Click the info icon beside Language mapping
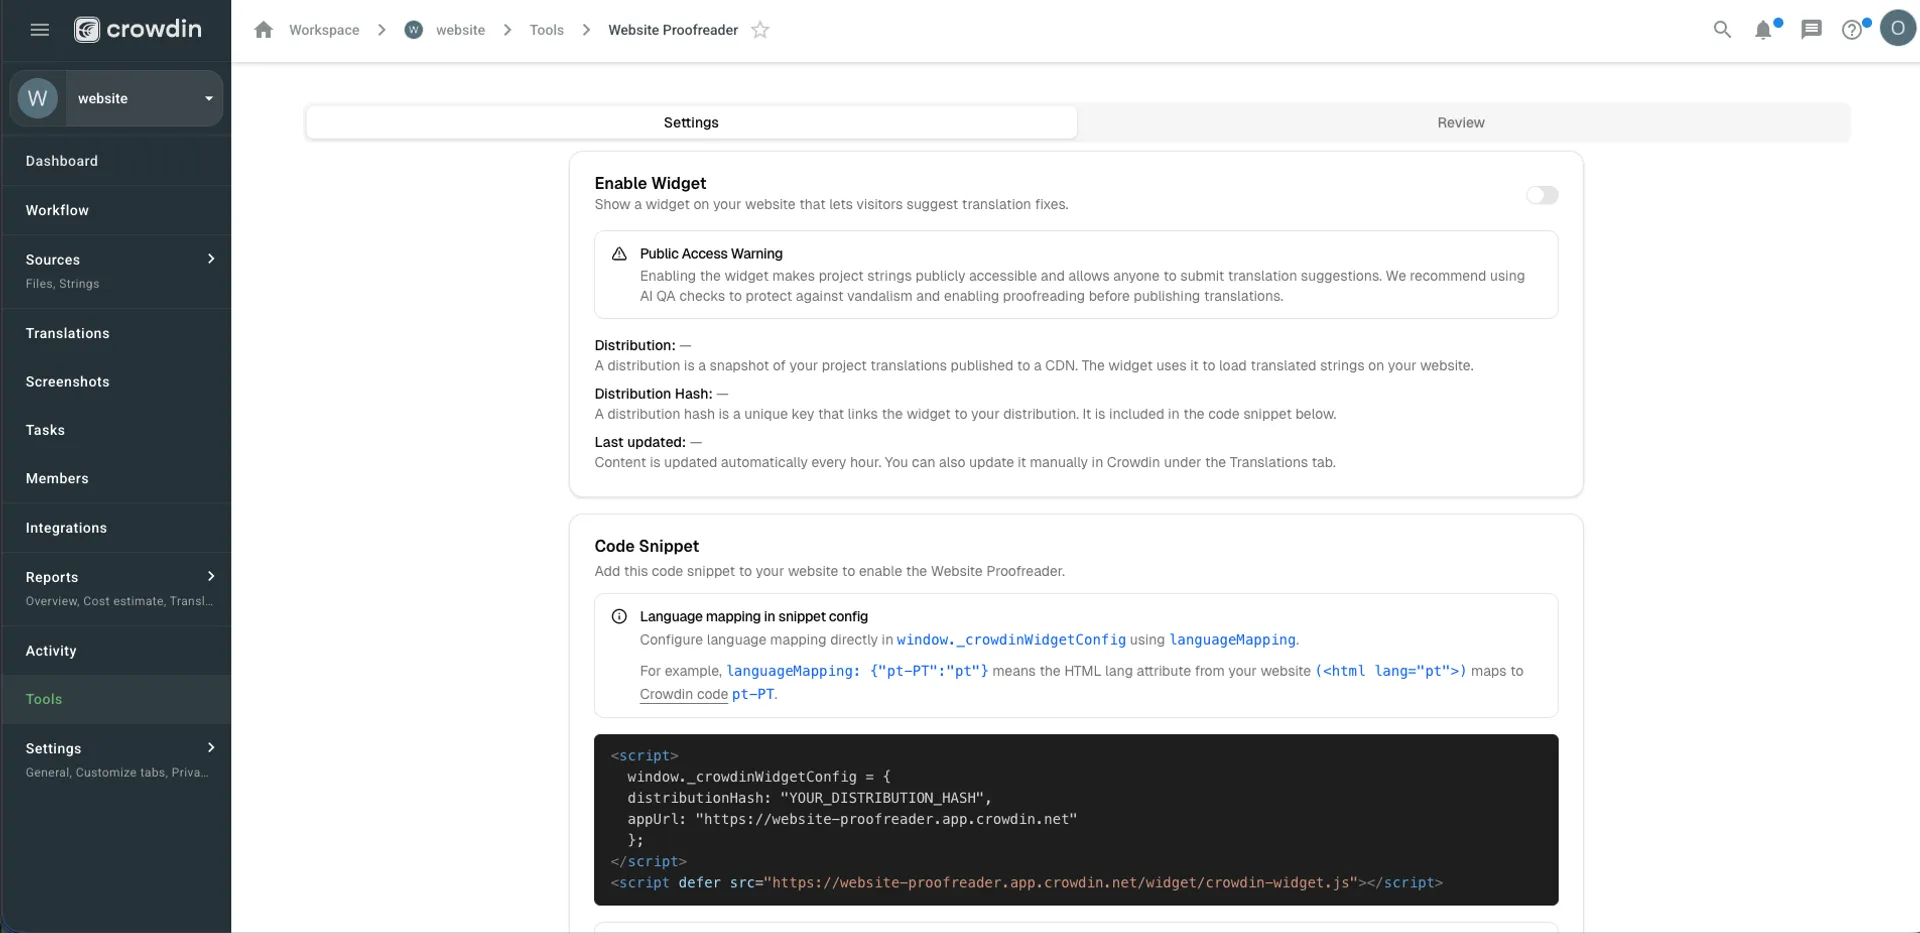Image resolution: width=1920 pixels, height=933 pixels. point(619,617)
